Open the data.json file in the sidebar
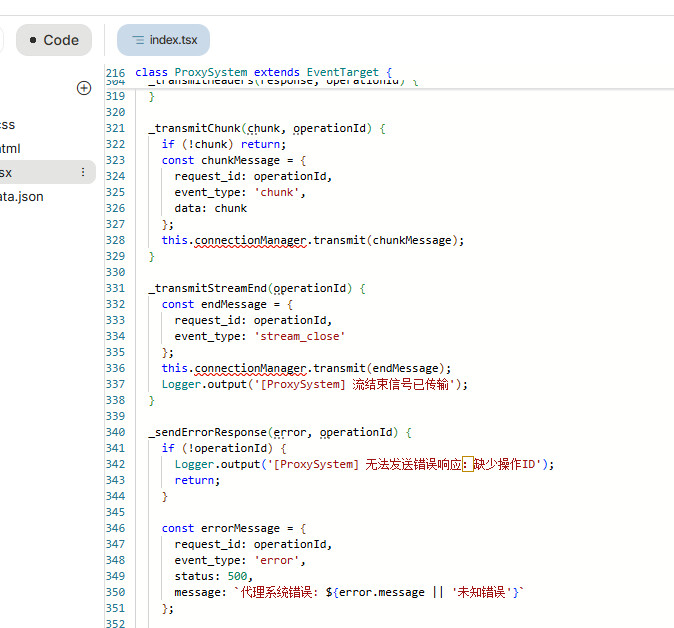 tap(22, 197)
